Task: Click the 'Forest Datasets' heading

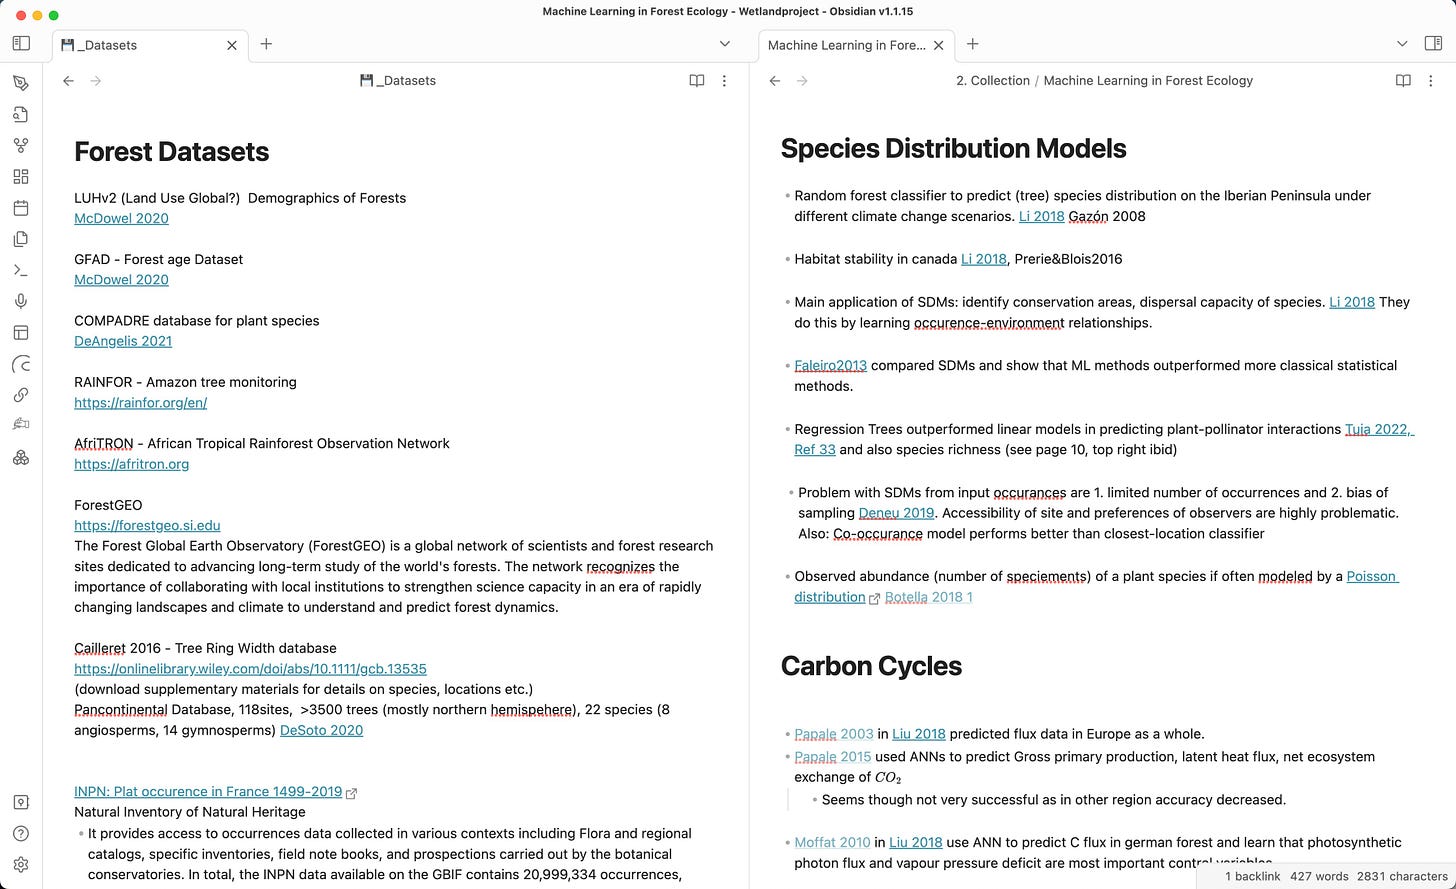Action: [172, 152]
